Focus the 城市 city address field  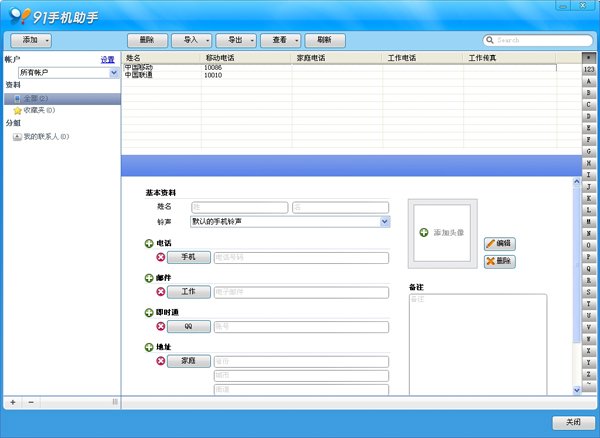tap(302, 376)
